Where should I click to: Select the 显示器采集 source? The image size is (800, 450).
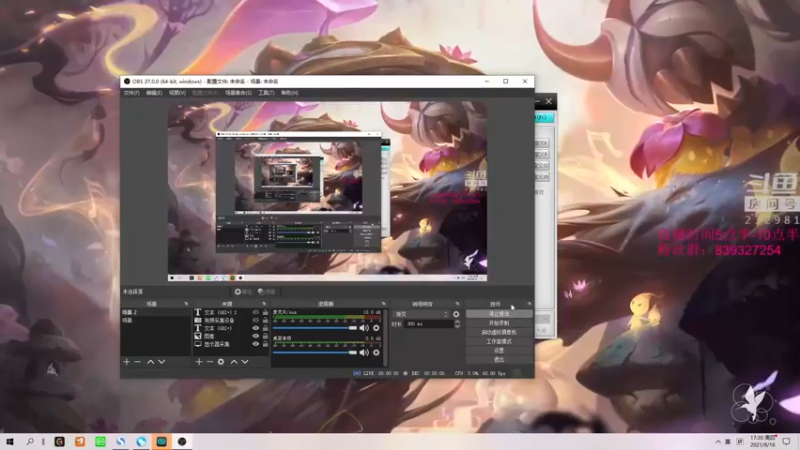pos(217,344)
